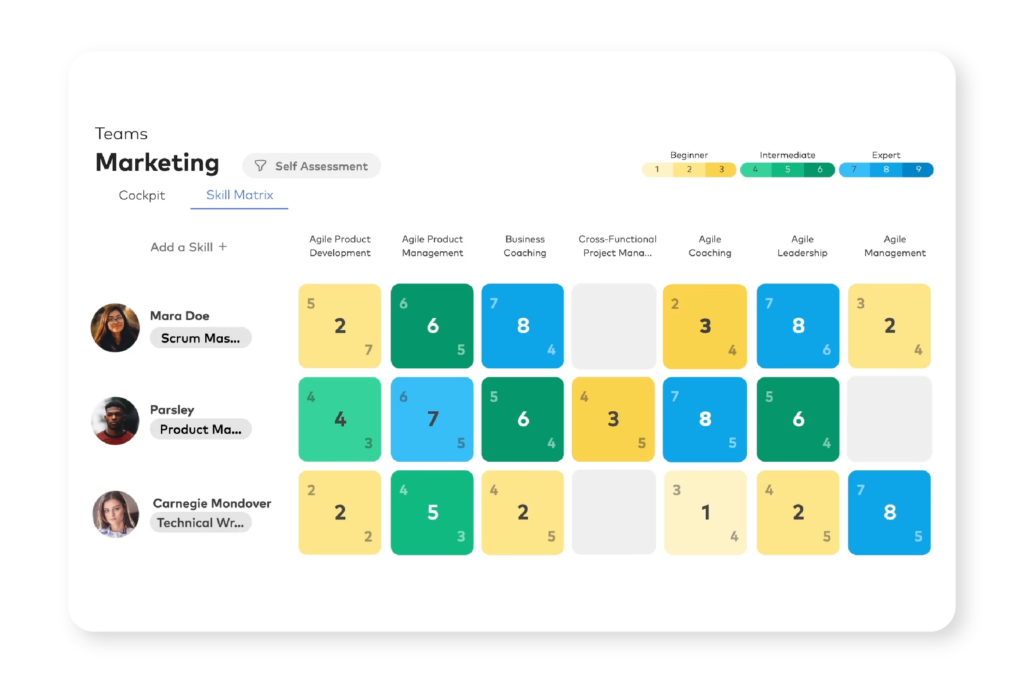This screenshot has height=683, width=1024.
Task: Select the Skill Matrix tab
Action: [x=239, y=195]
